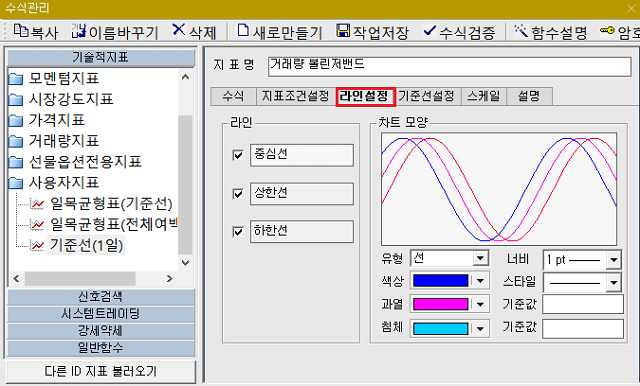
Task: Click the 지표명 name input field
Action: tap(449, 67)
